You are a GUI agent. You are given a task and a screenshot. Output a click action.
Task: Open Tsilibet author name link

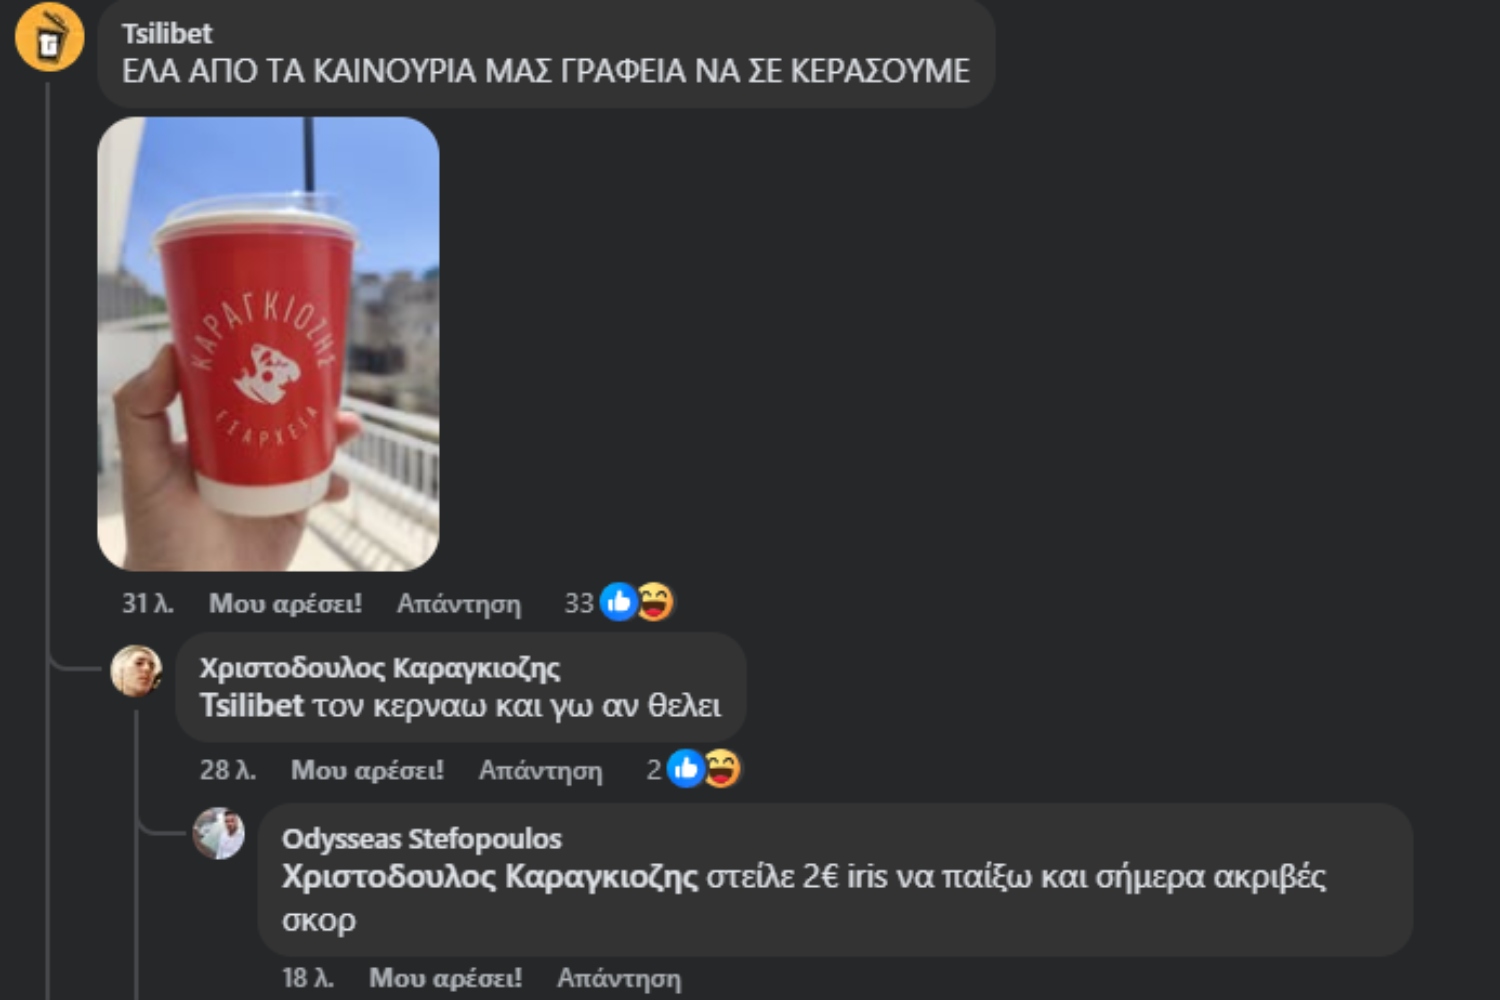(167, 34)
